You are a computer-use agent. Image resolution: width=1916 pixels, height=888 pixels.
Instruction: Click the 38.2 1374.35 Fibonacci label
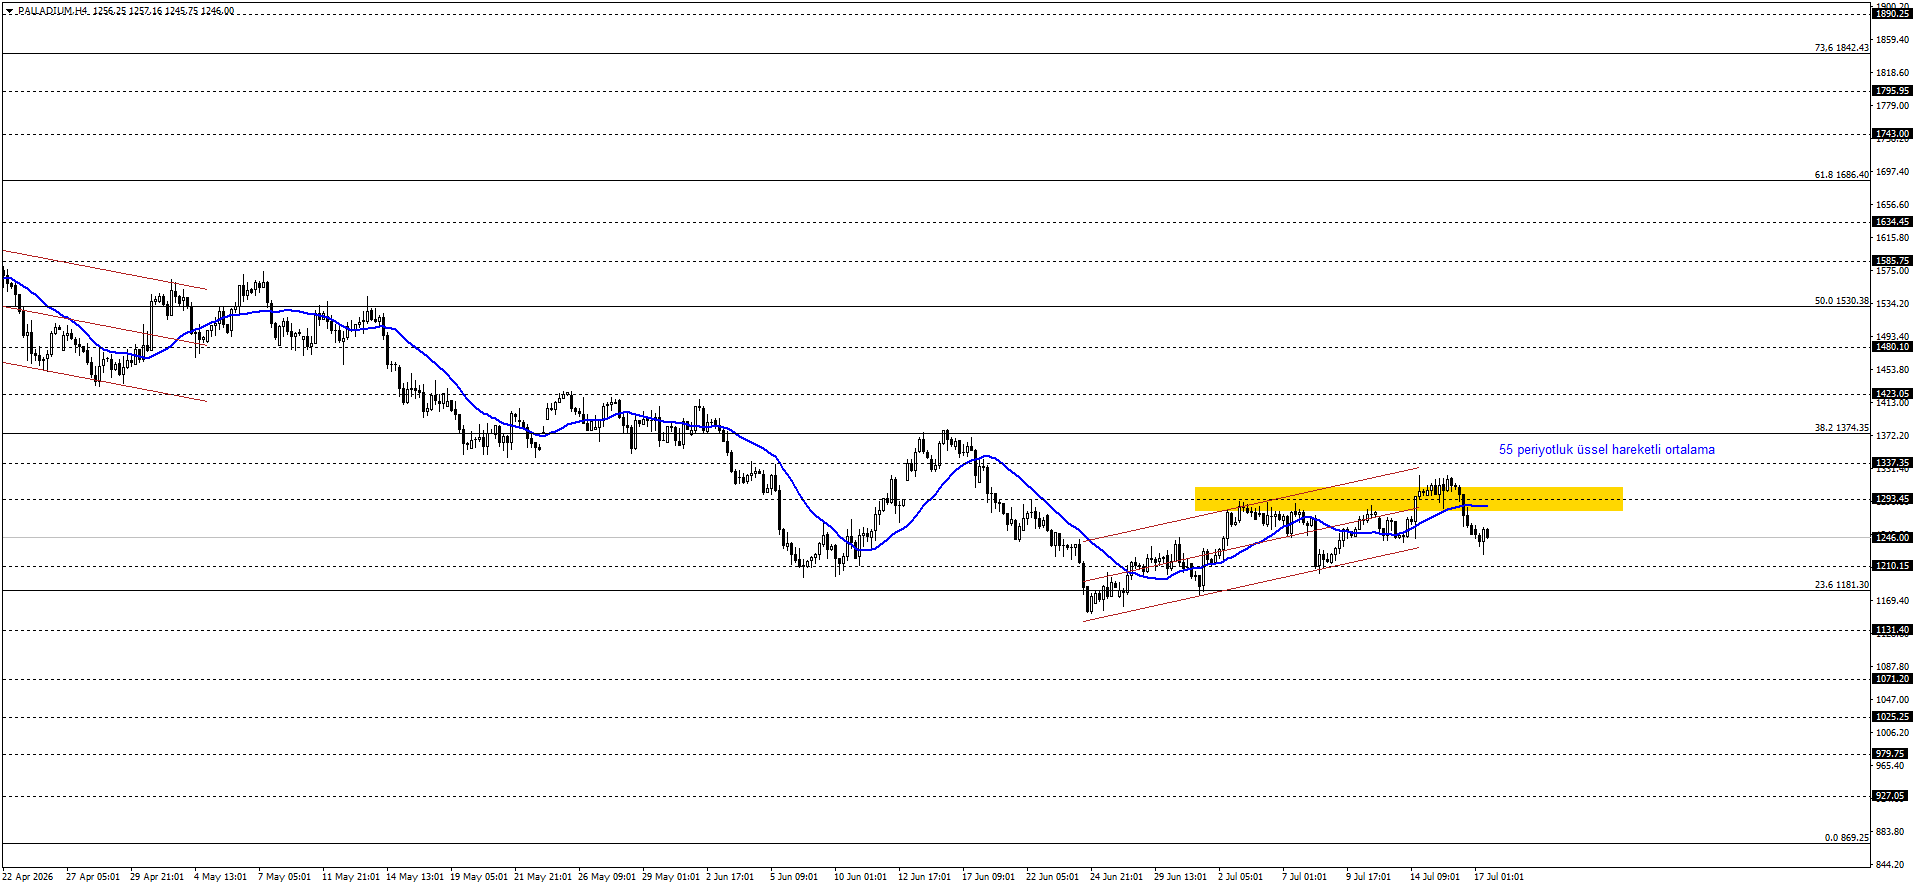click(x=1841, y=428)
